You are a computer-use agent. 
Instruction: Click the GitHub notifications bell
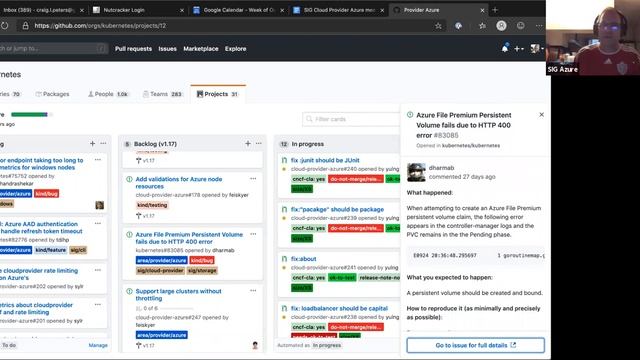click(505, 48)
